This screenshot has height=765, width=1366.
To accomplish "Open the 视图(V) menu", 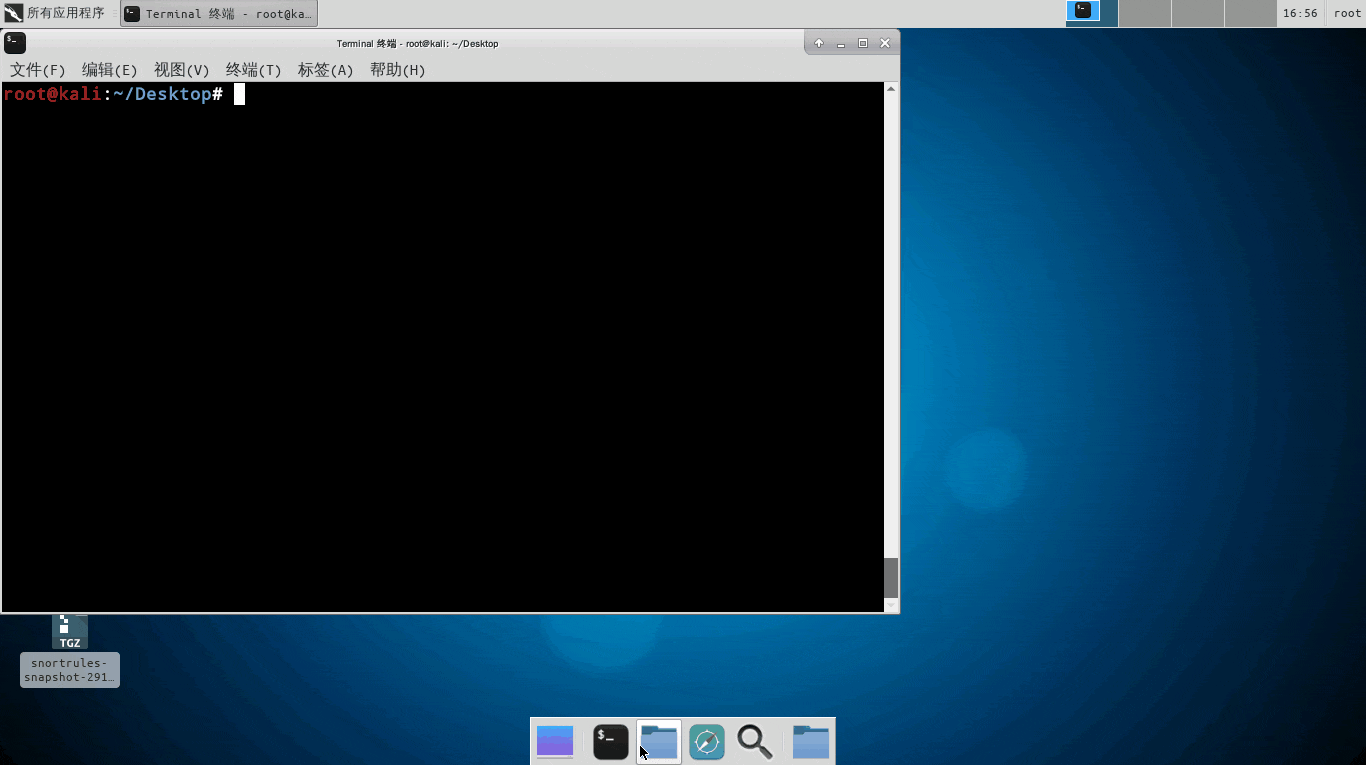I will [182, 70].
